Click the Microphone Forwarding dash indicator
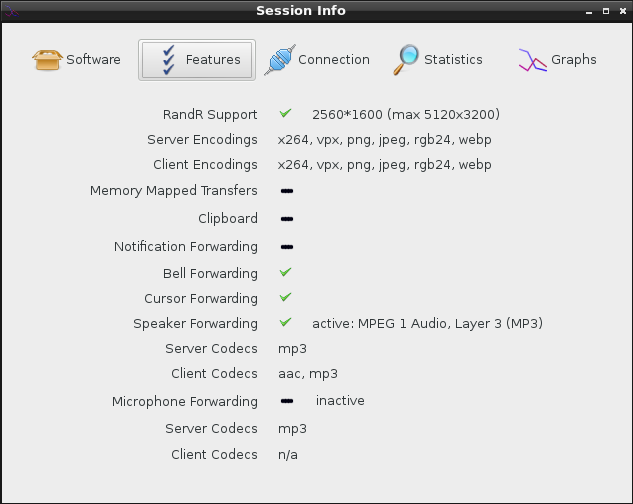633x504 pixels. click(287, 401)
